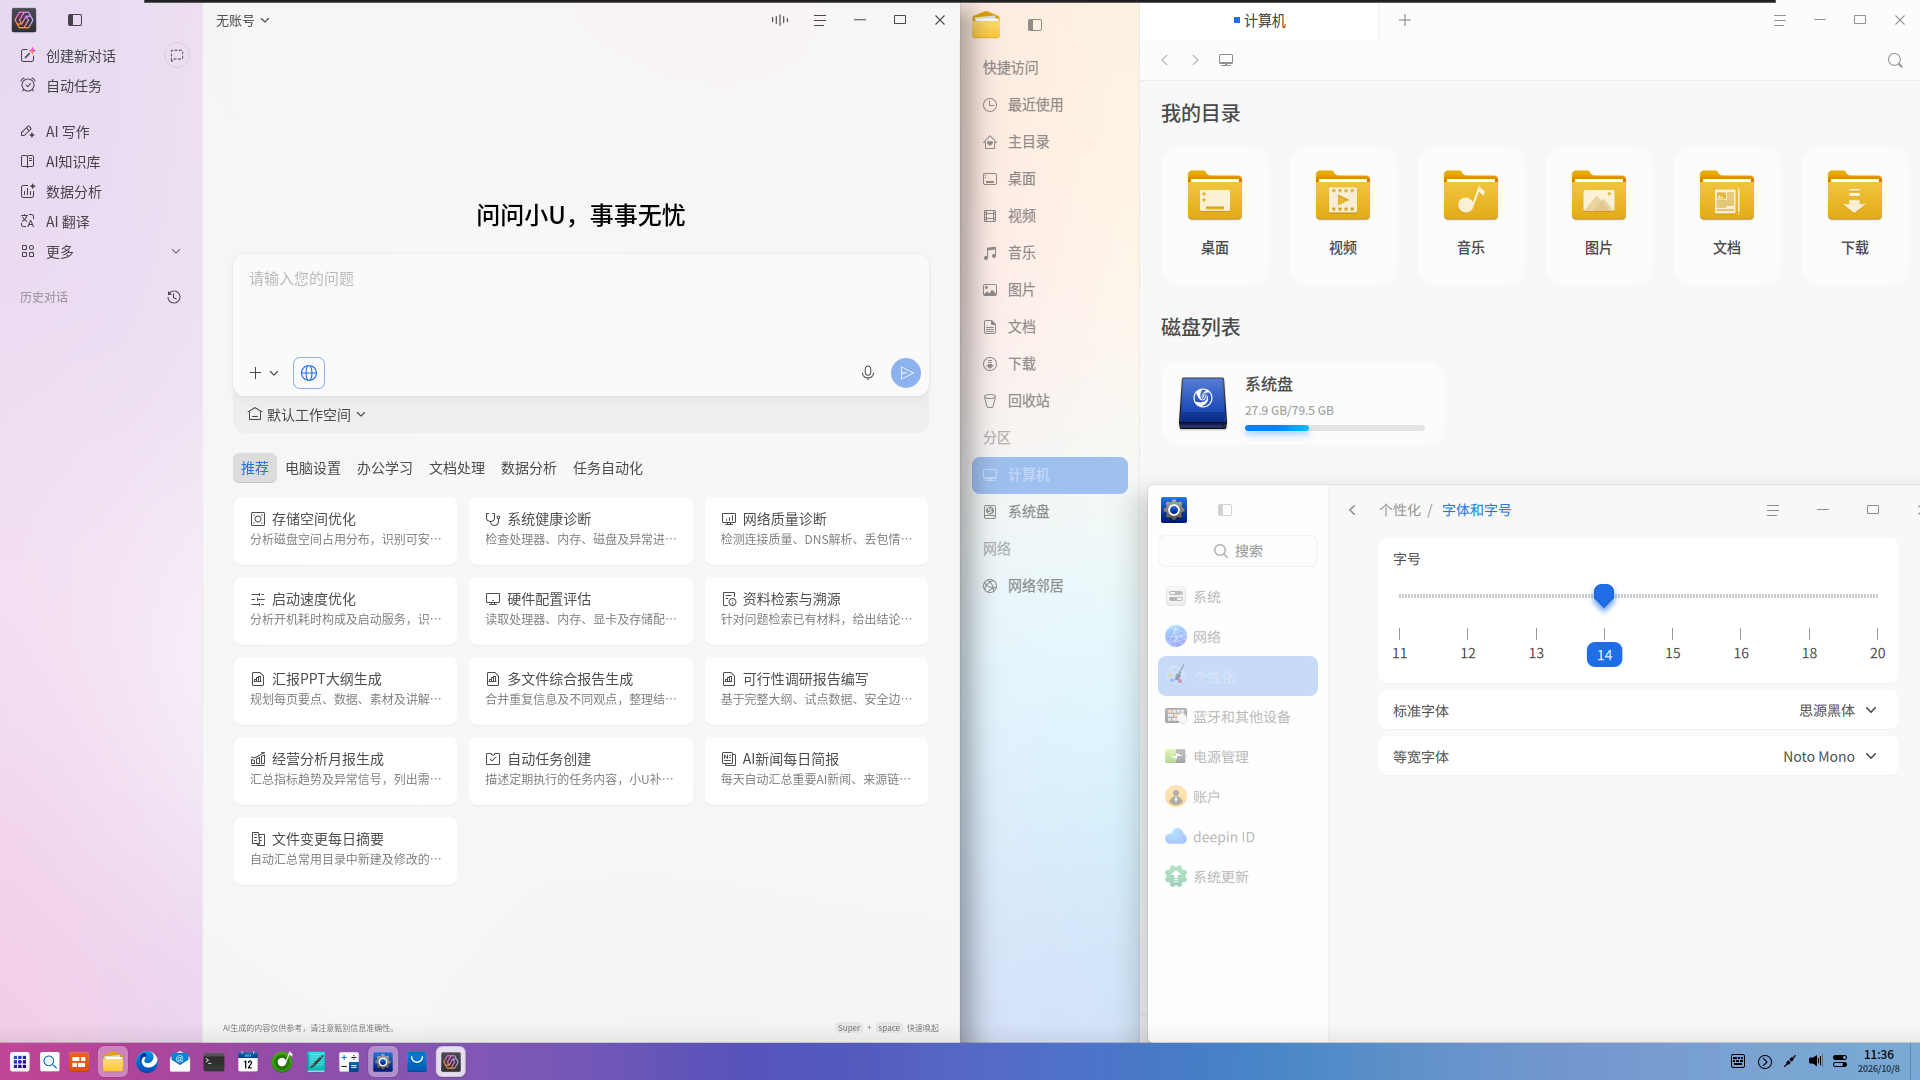Go back with settings back arrow

click(x=1352, y=510)
